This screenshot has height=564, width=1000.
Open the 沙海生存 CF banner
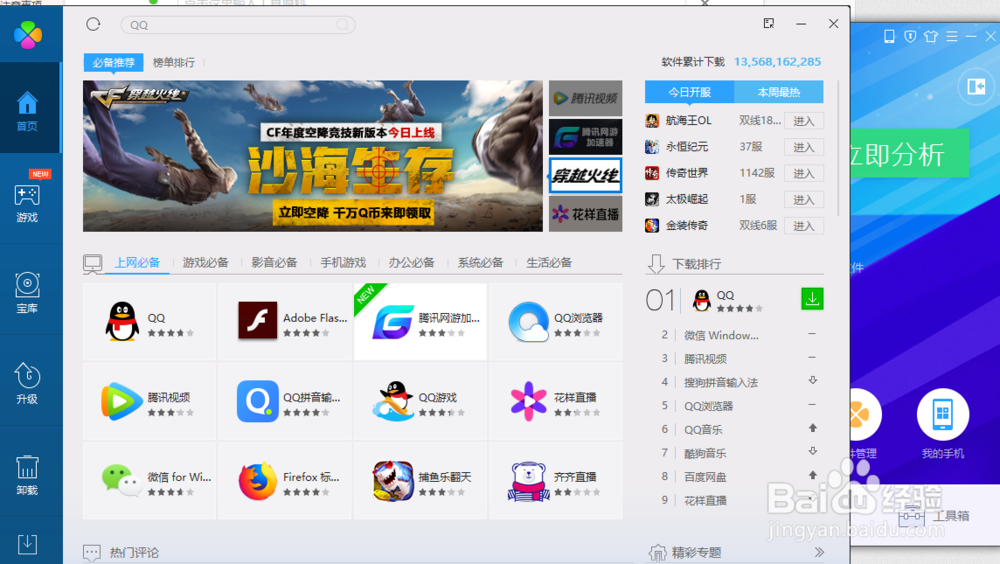pyautogui.click(x=312, y=156)
